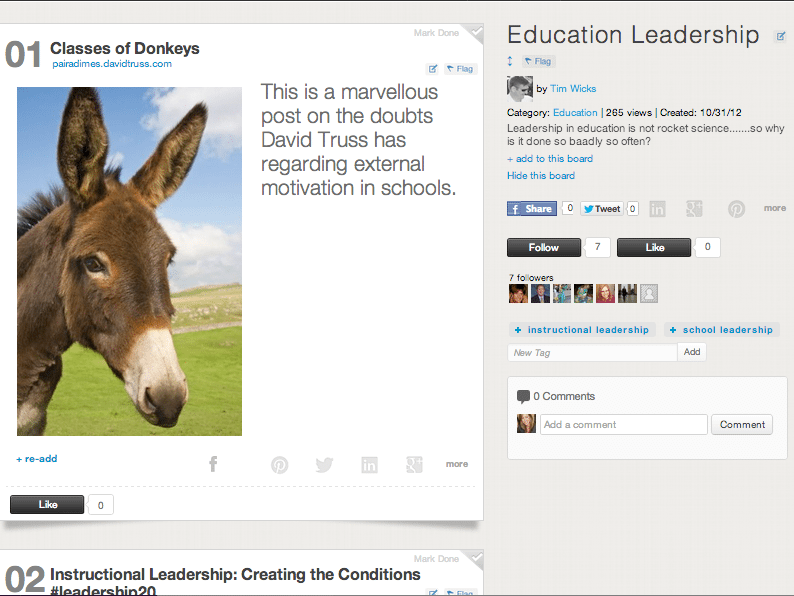Screen dimensions: 794x596
Task: Click Hide this board link
Action: click(x=541, y=176)
